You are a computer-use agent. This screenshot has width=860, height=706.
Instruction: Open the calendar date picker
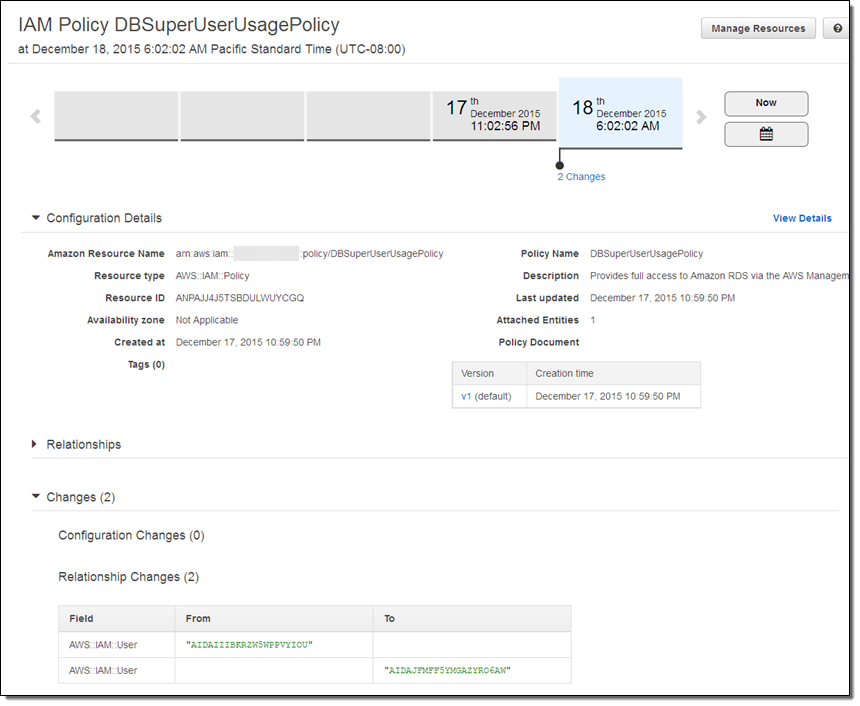(x=766, y=134)
